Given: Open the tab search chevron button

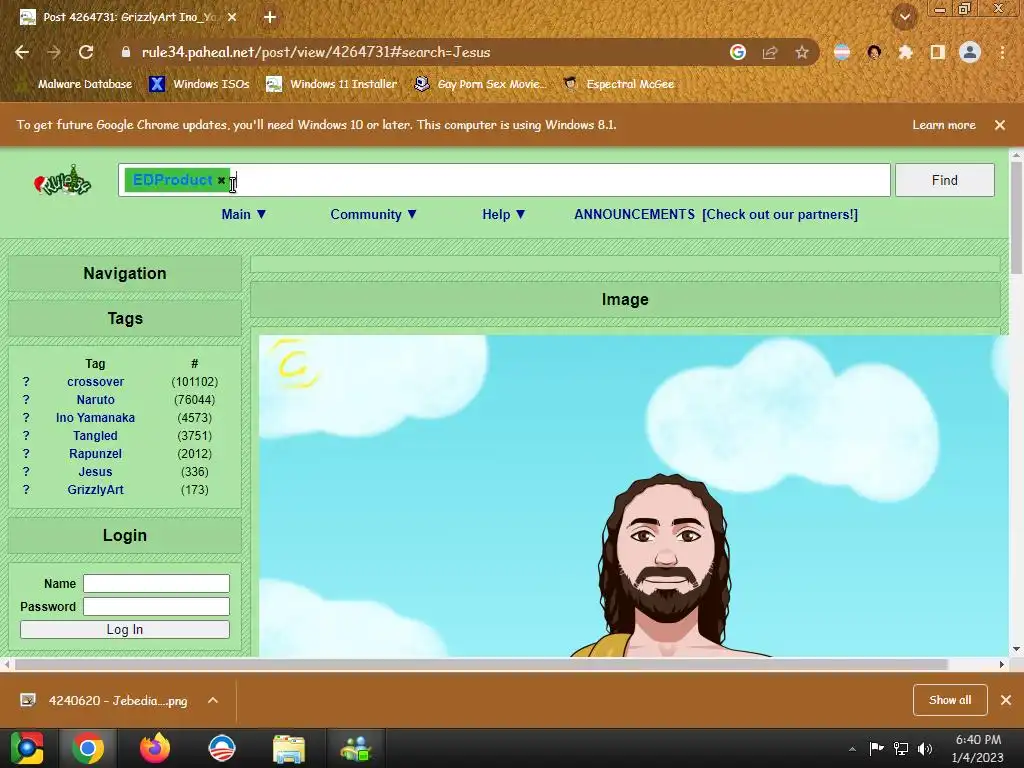Looking at the screenshot, I should coord(905,18).
